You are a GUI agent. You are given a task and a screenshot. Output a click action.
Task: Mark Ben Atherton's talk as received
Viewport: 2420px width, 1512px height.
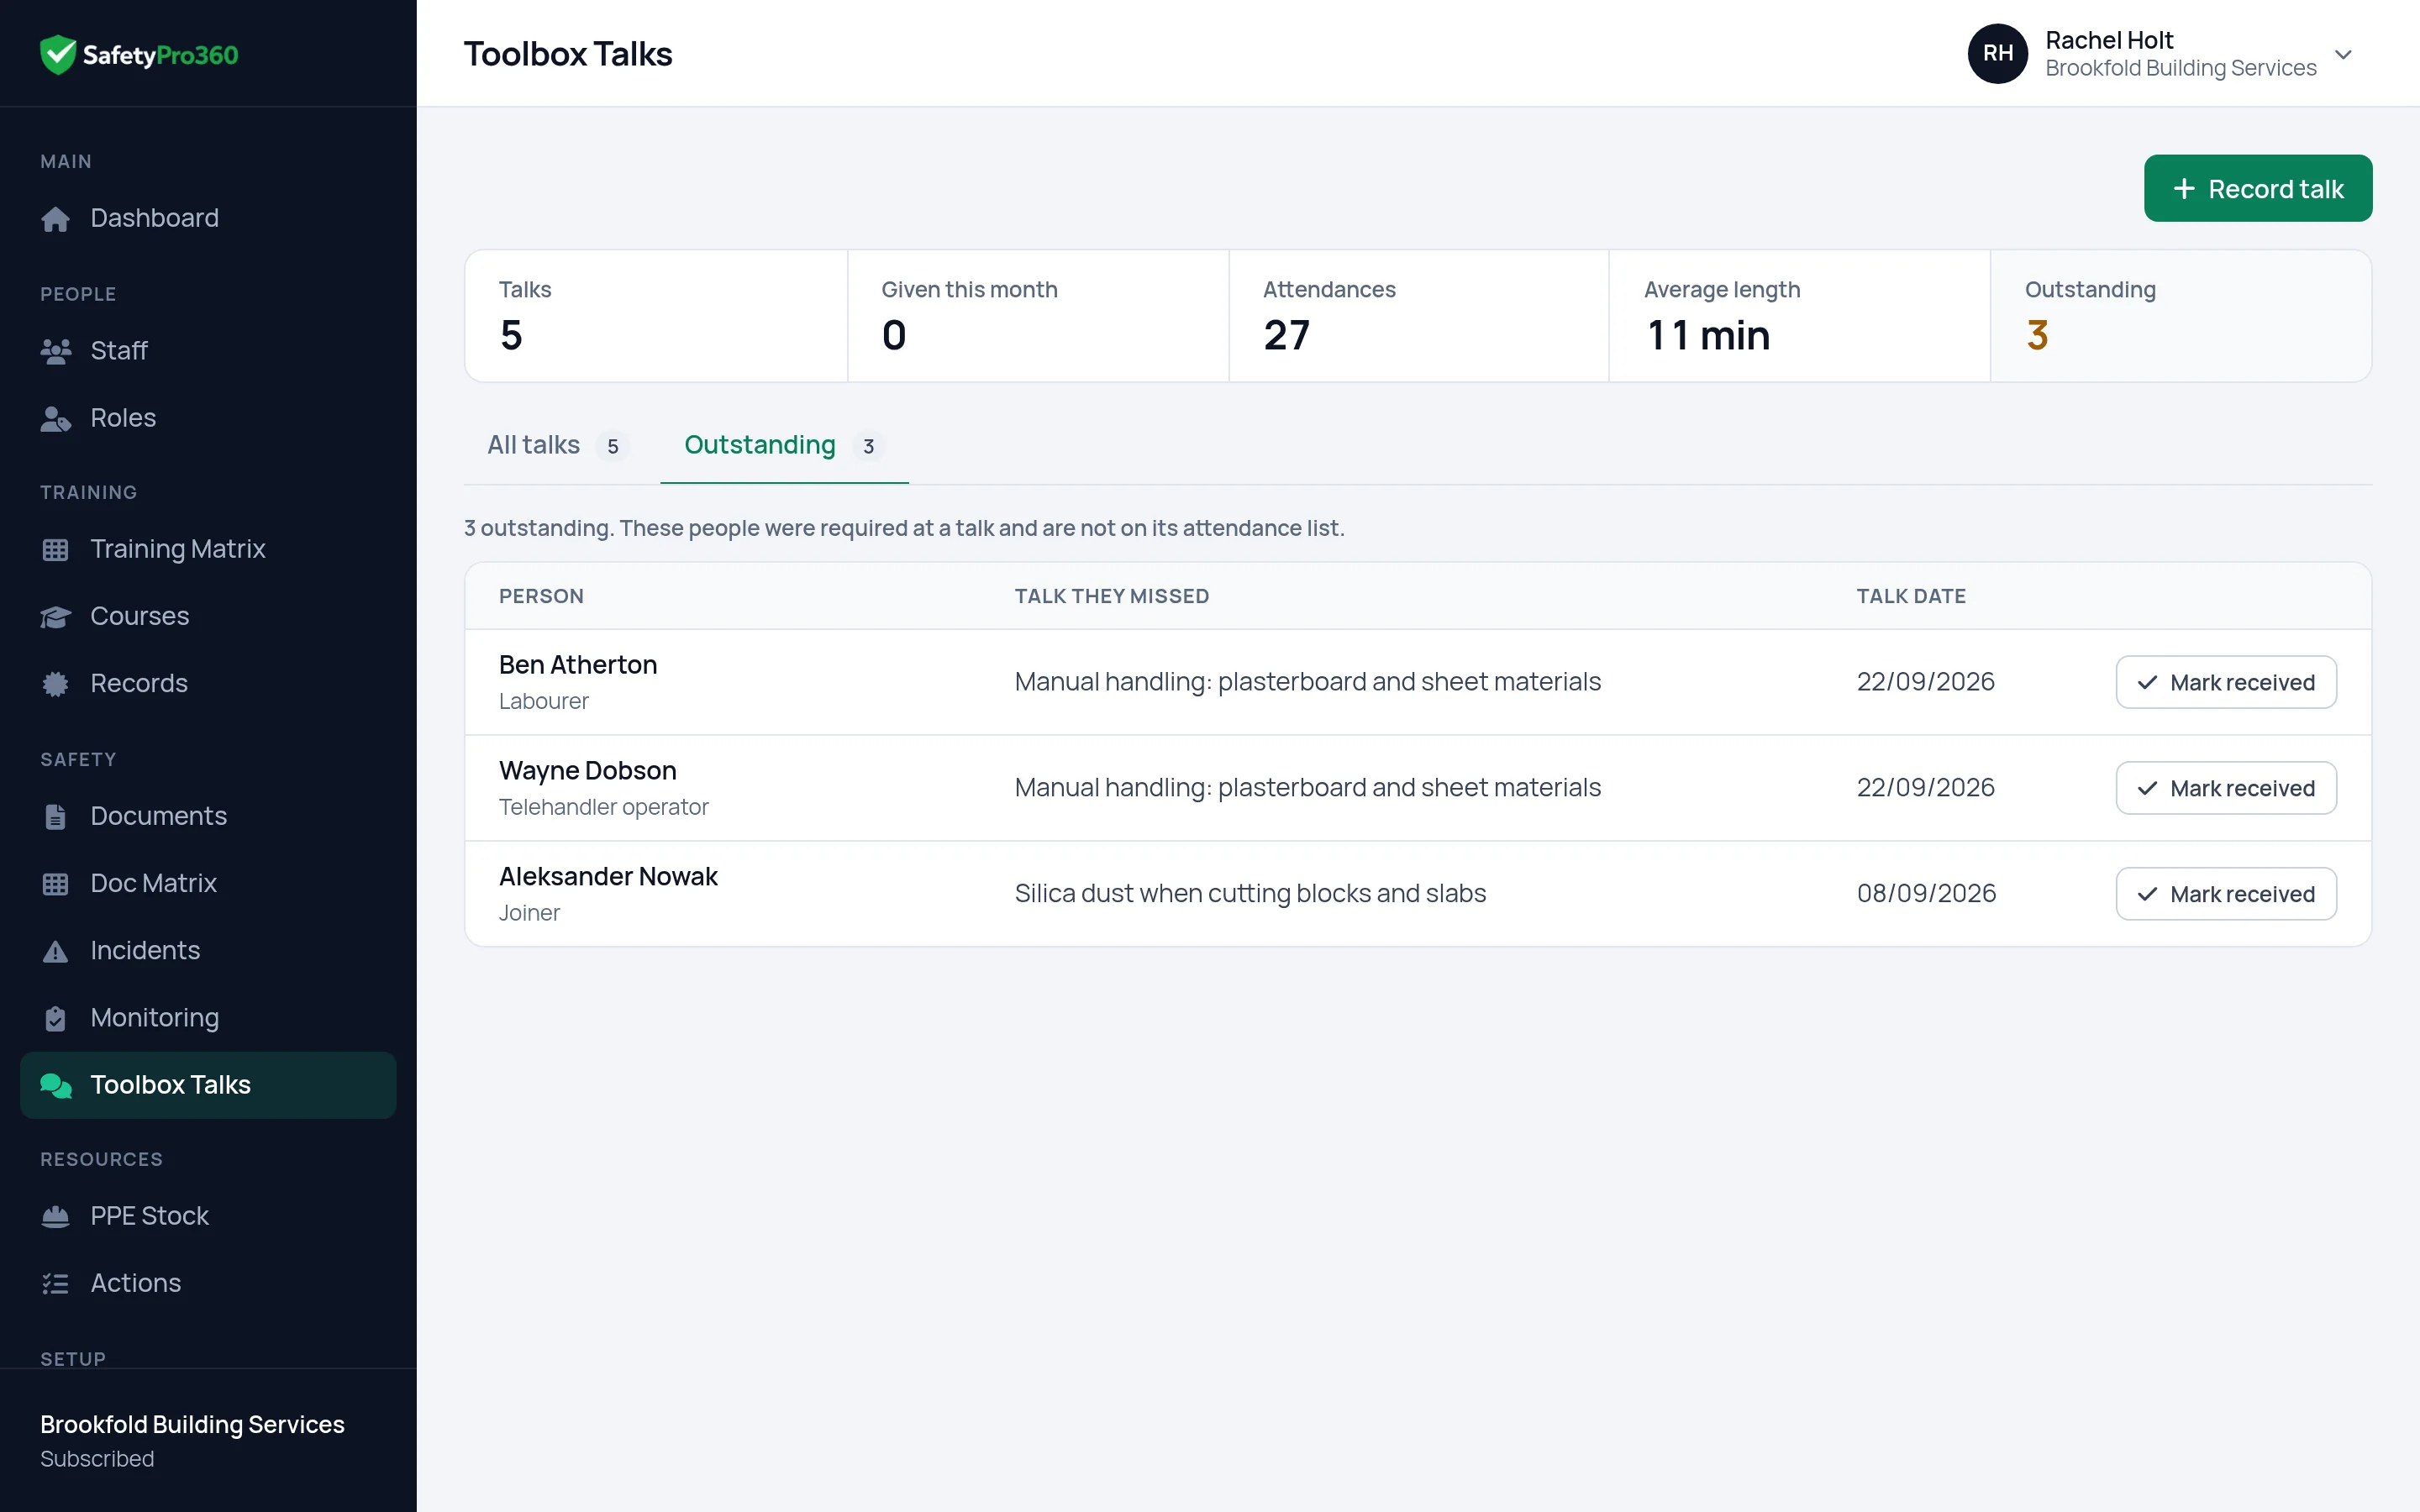click(x=2226, y=682)
